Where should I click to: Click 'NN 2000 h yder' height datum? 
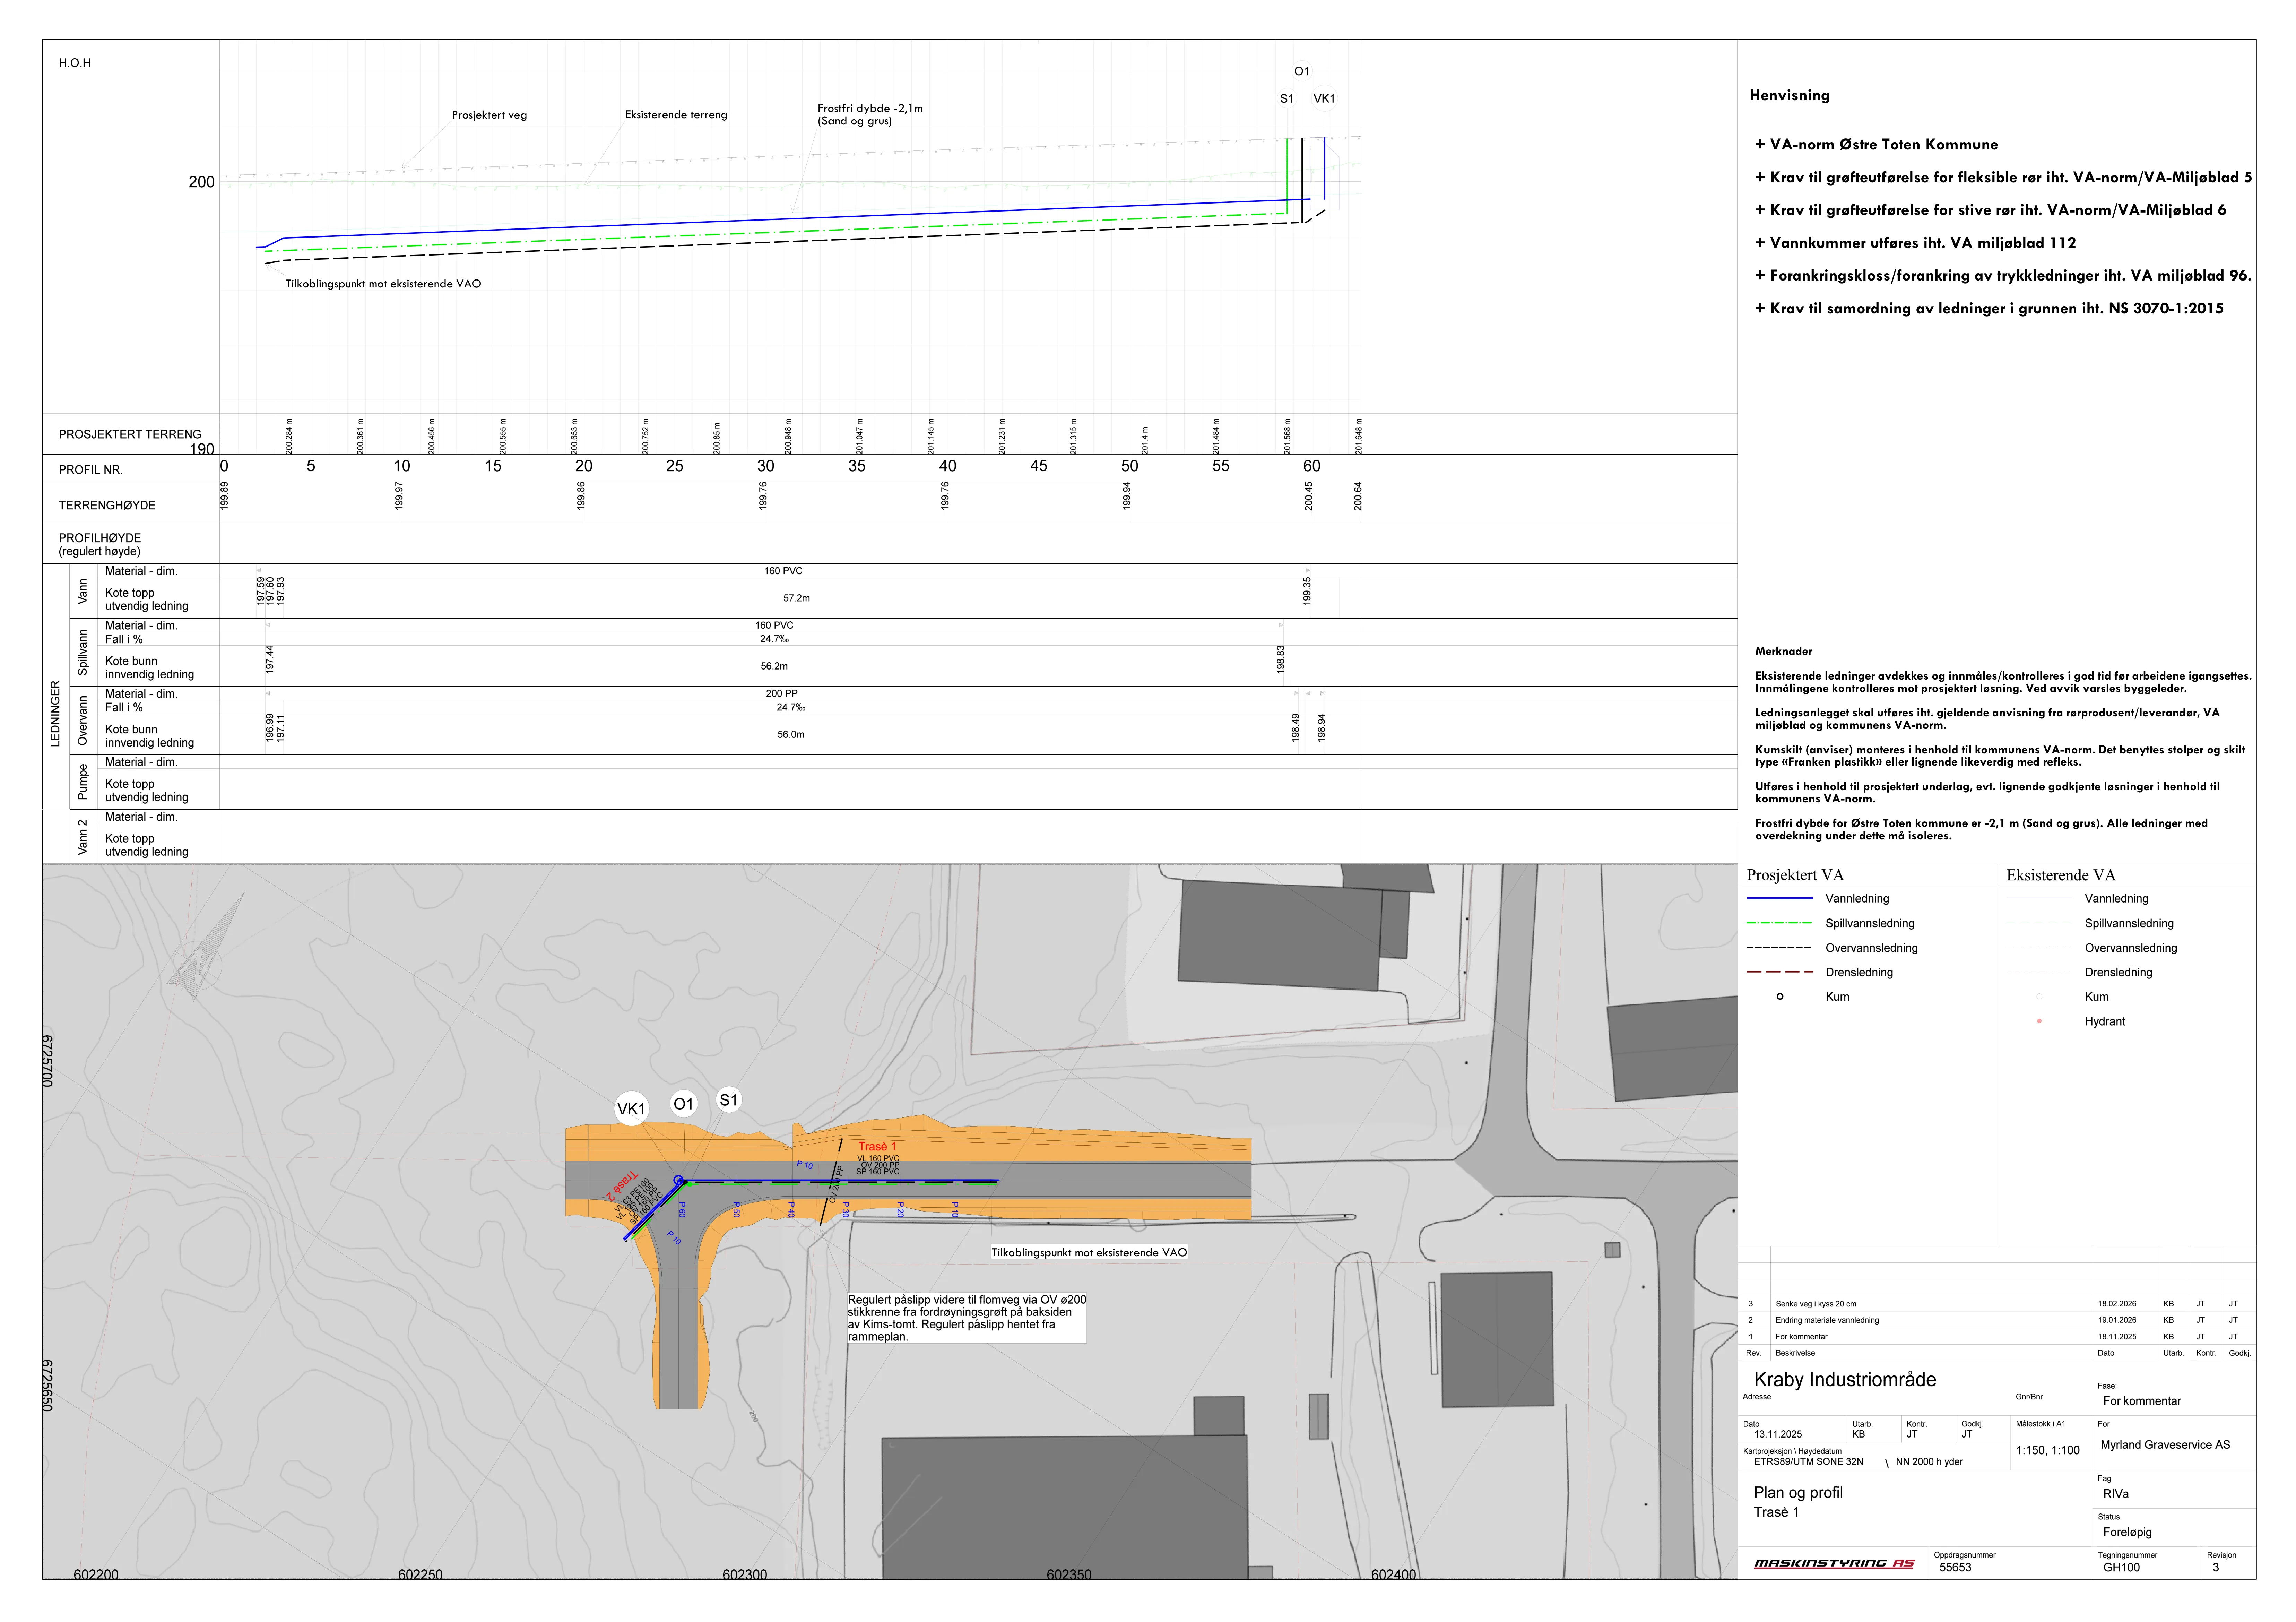click(1929, 1462)
